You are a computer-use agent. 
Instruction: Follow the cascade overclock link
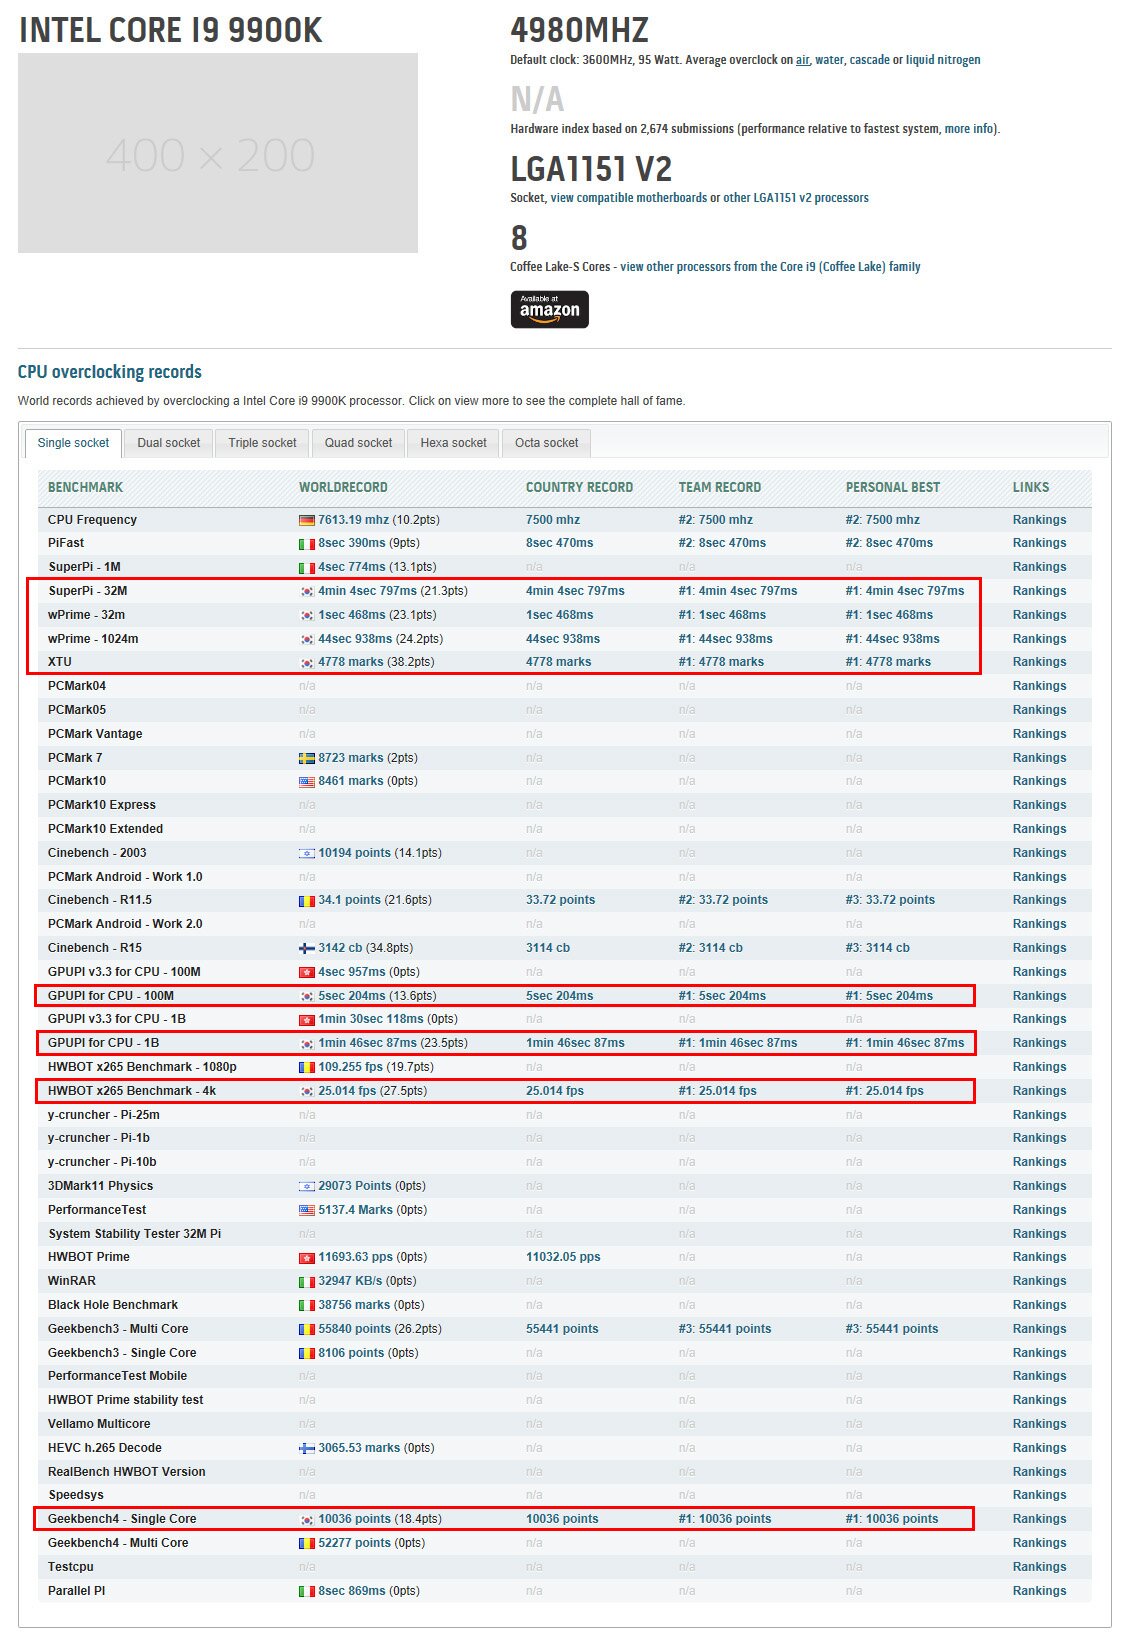pyautogui.click(x=869, y=60)
